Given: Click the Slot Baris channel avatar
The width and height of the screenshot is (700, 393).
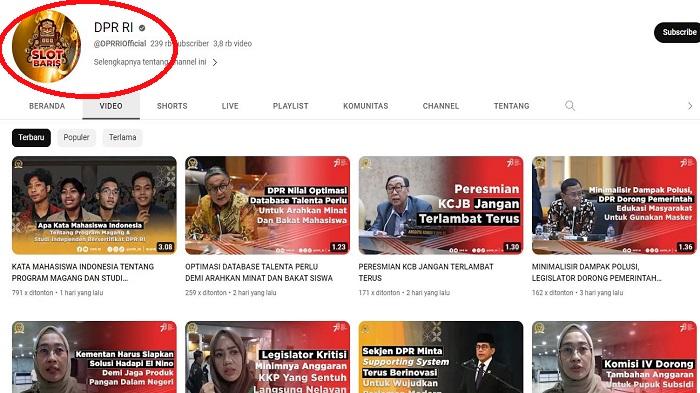Looking at the screenshot, I should coord(46,47).
